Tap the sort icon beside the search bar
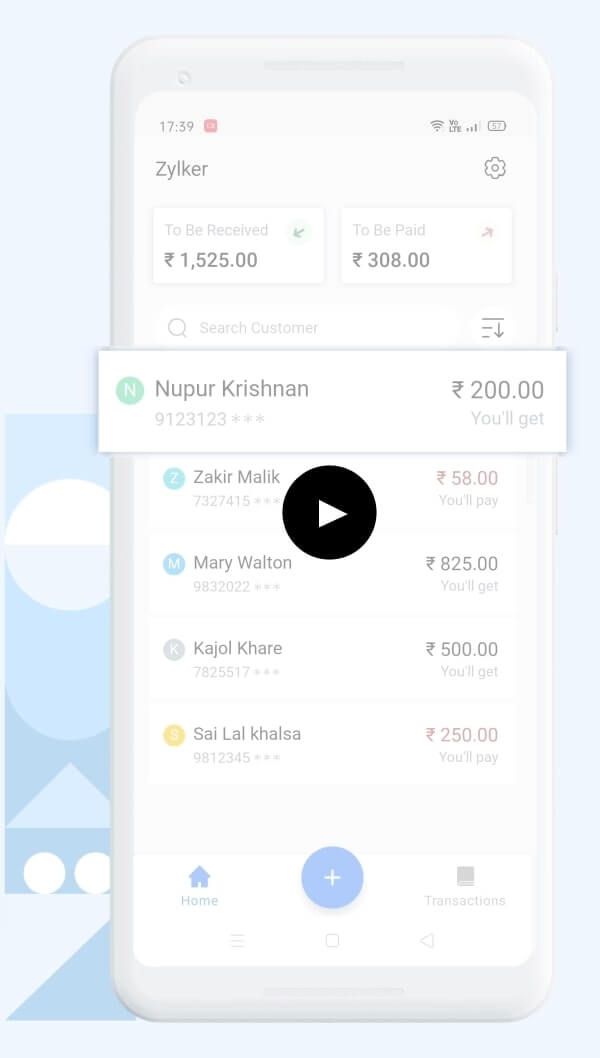Screen dimensions: 600x1058 tap(493, 328)
